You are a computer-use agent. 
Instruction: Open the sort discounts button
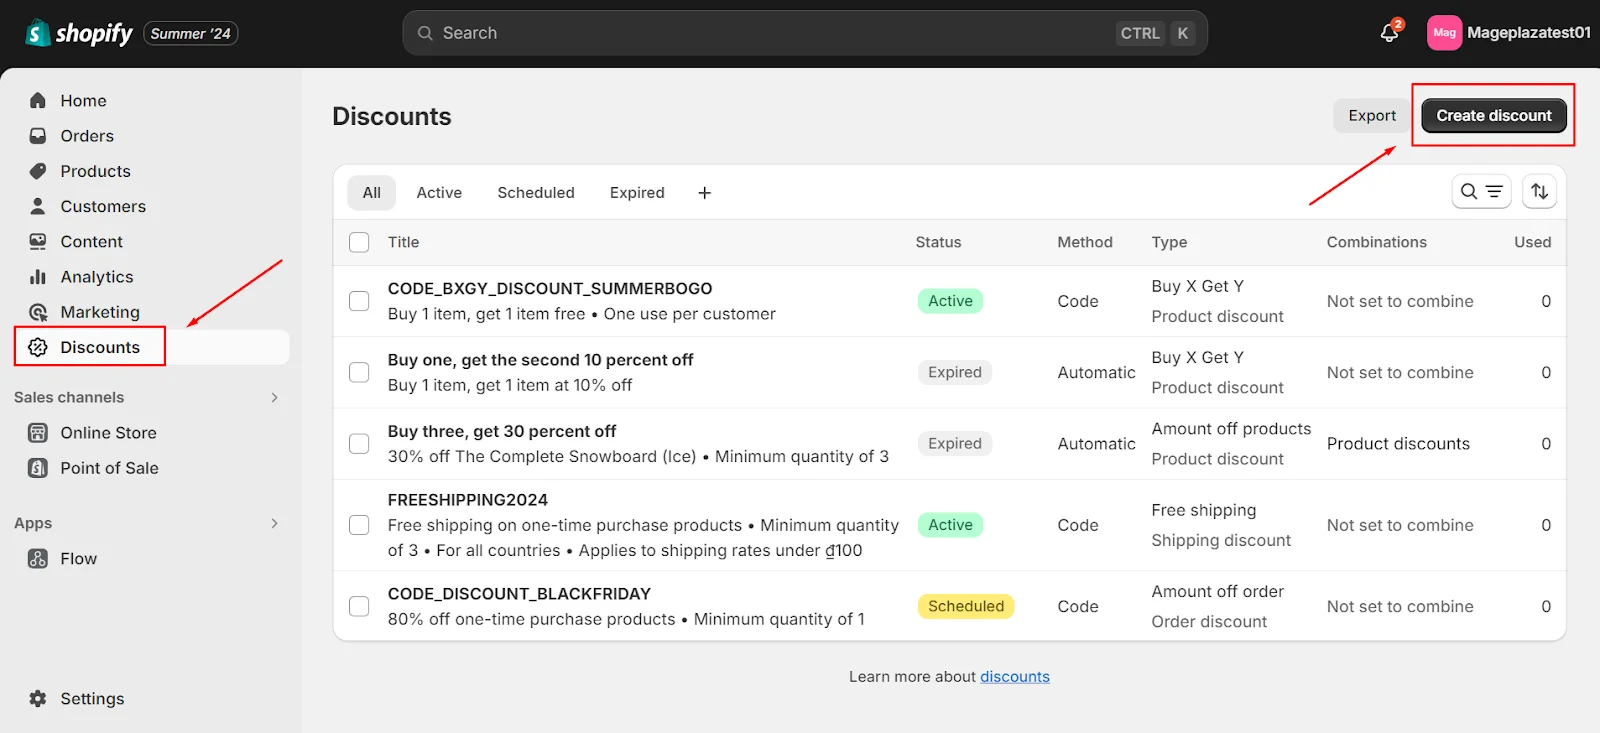coord(1539,191)
